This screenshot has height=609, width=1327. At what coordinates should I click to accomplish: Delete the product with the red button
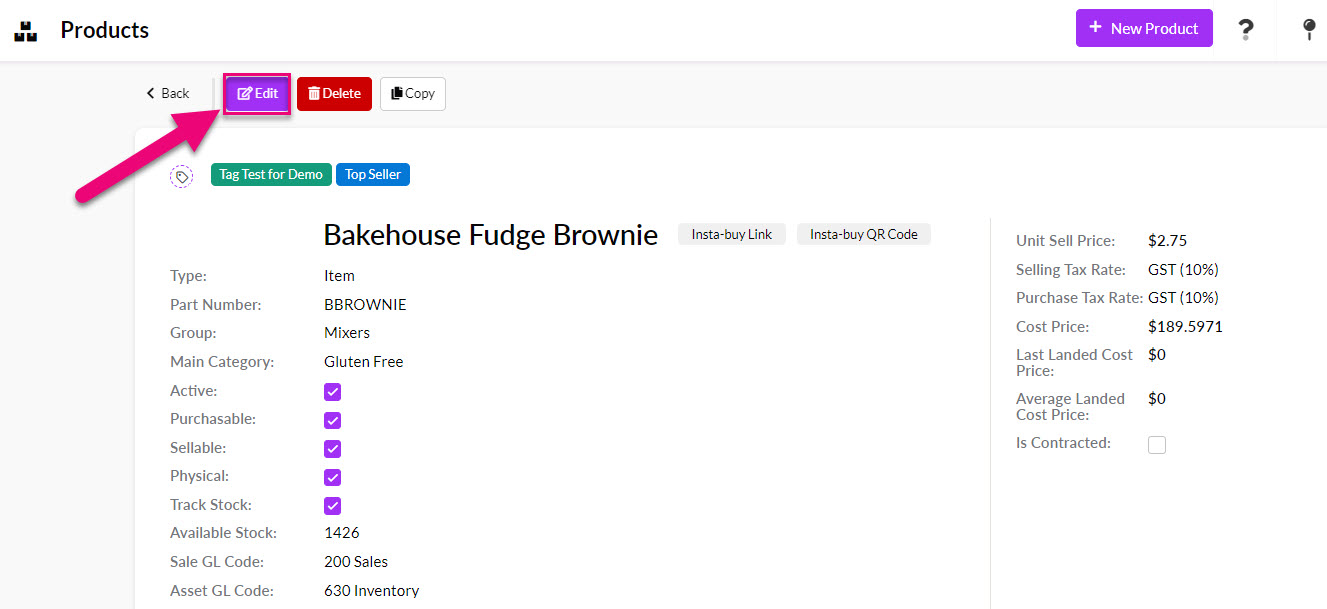click(334, 94)
